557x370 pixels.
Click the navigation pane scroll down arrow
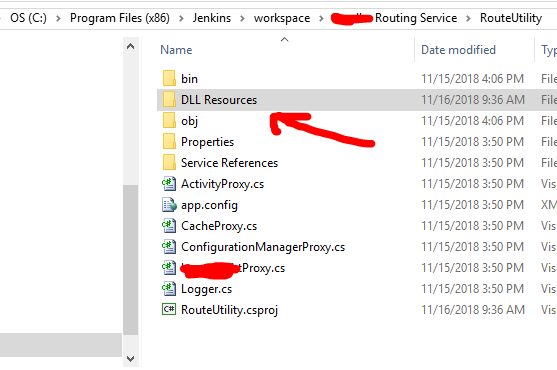pyautogui.click(x=130, y=359)
